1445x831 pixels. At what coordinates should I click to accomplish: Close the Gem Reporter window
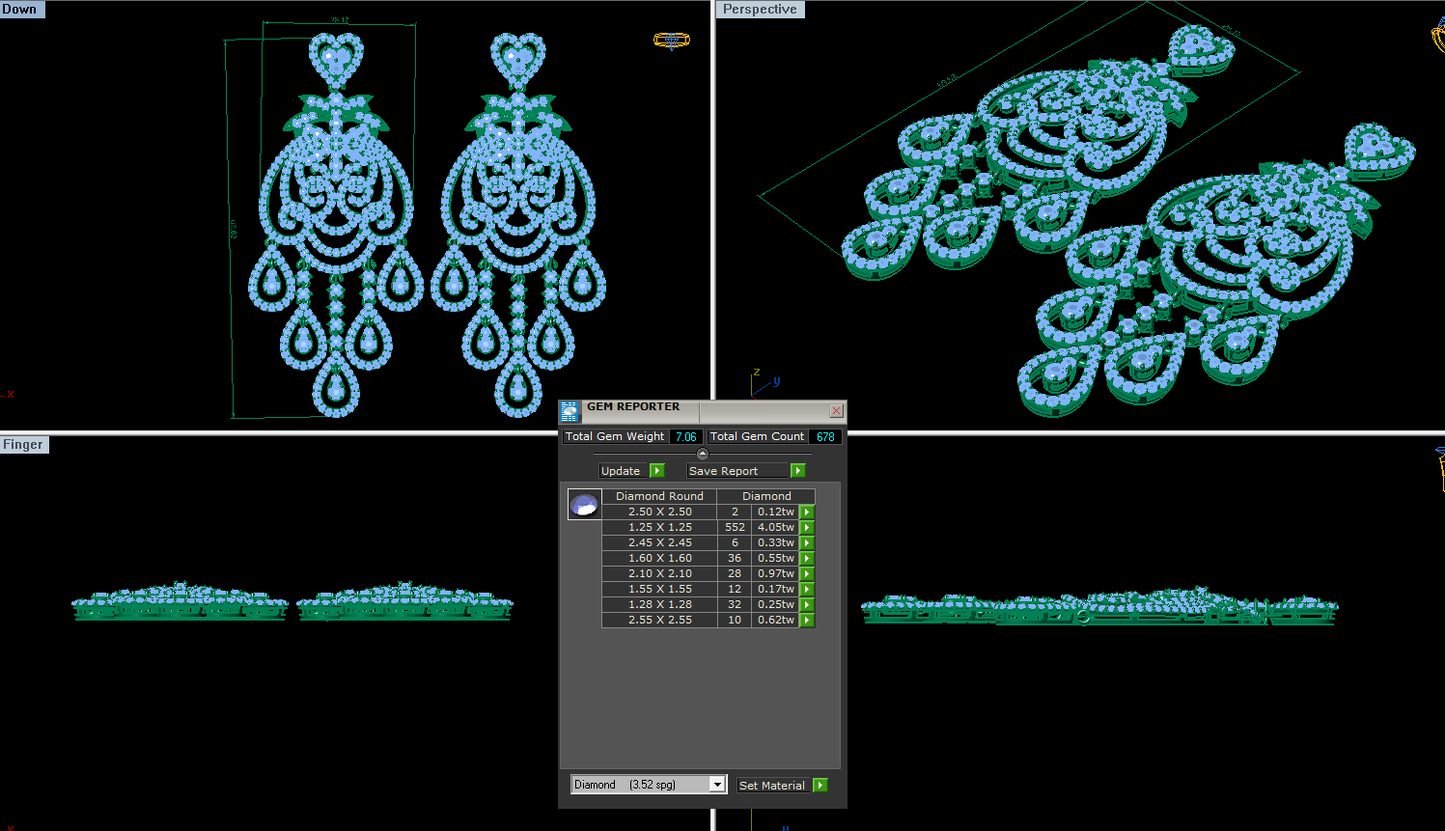[x=837, y=411]
